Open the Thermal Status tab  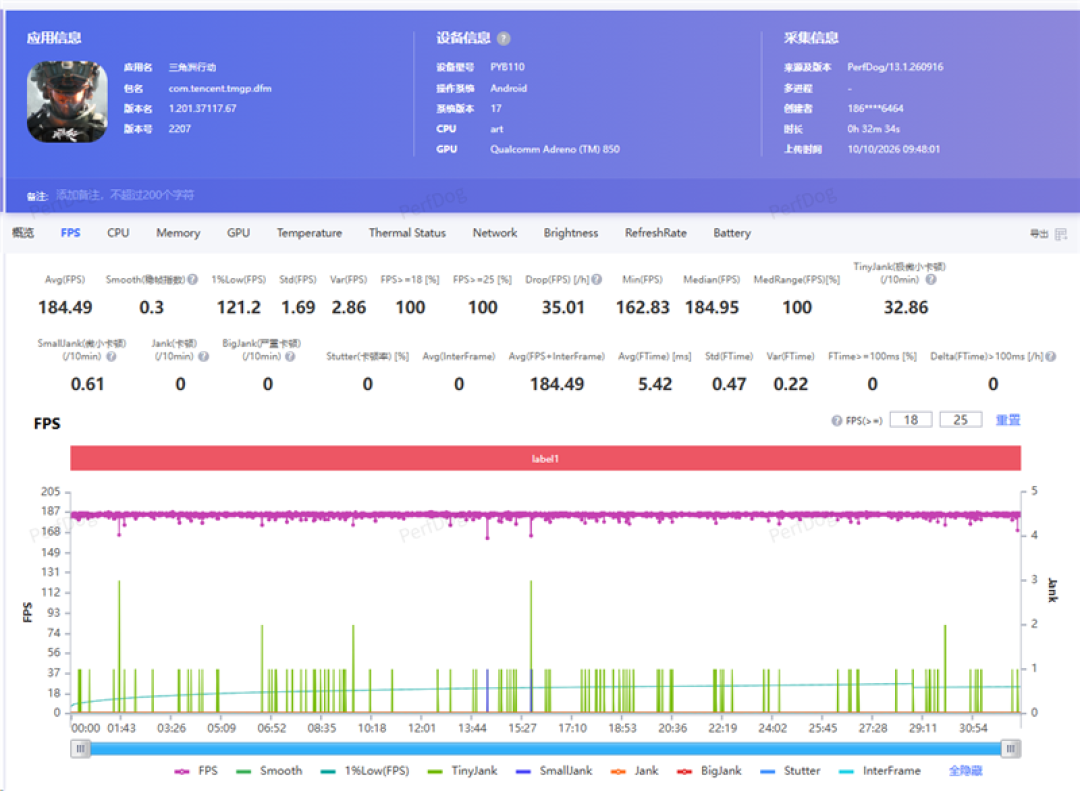[407, 233]
